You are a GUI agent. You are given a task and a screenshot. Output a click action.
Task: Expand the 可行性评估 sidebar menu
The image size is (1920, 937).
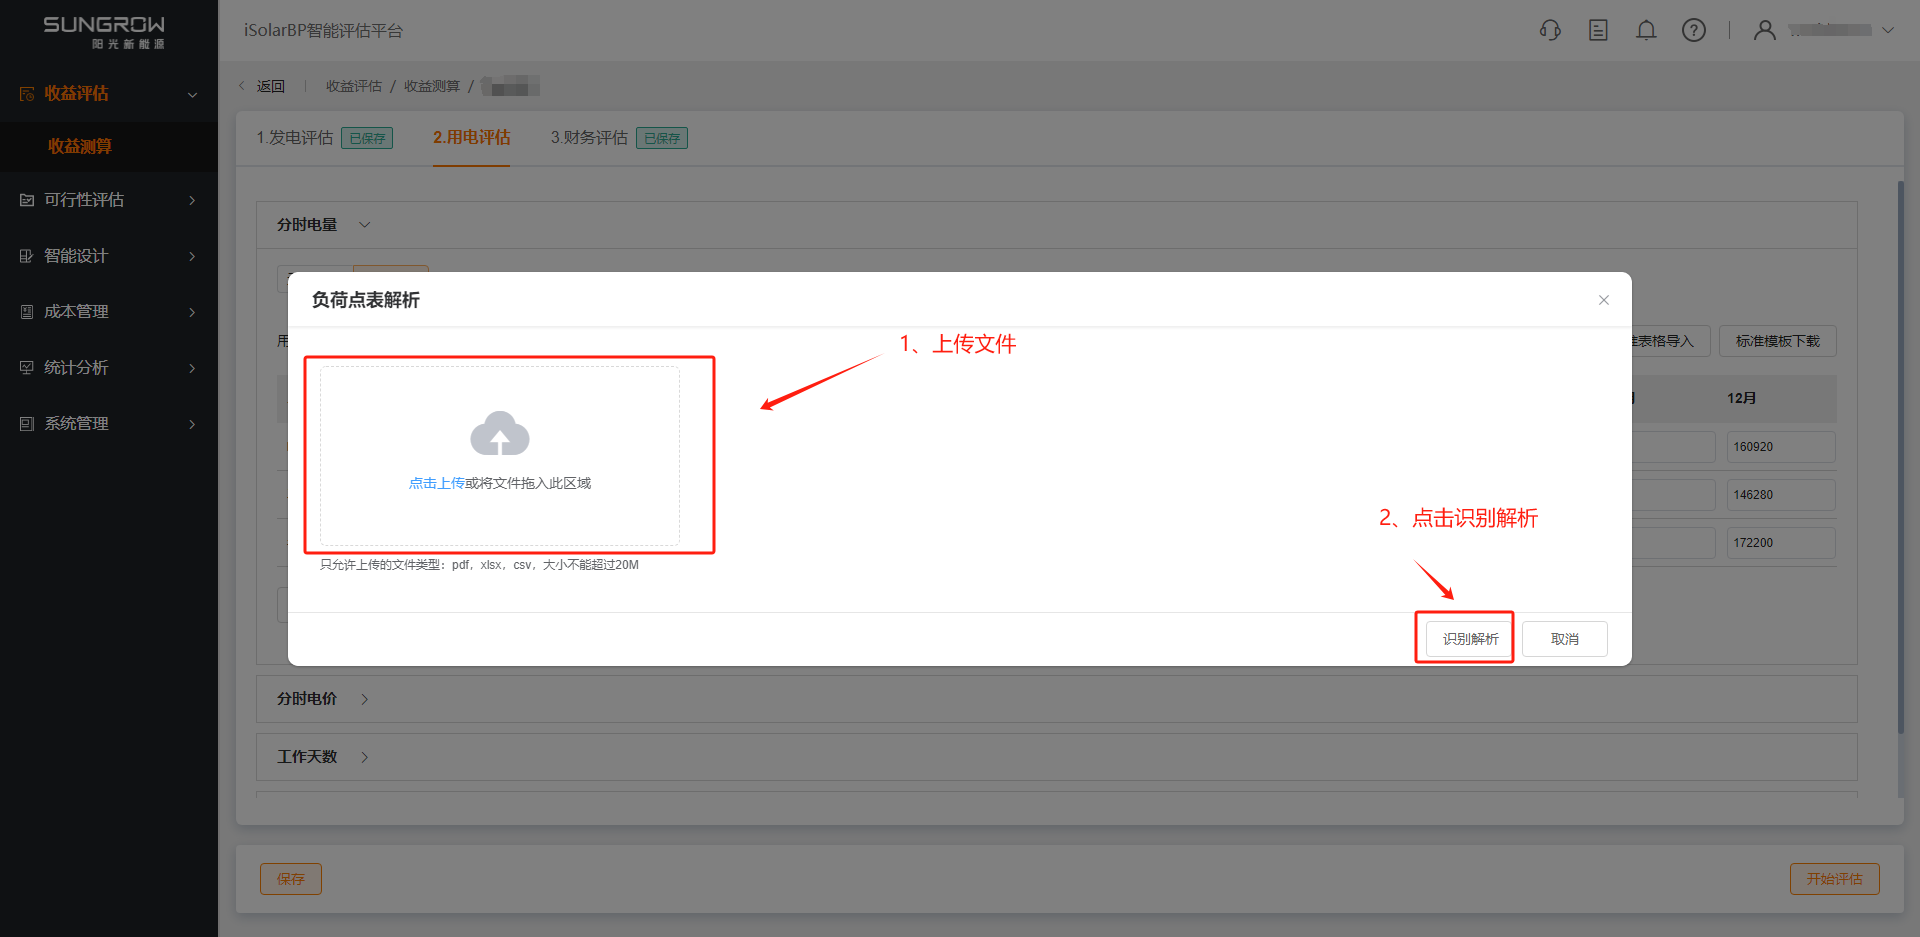pos(108,200)
